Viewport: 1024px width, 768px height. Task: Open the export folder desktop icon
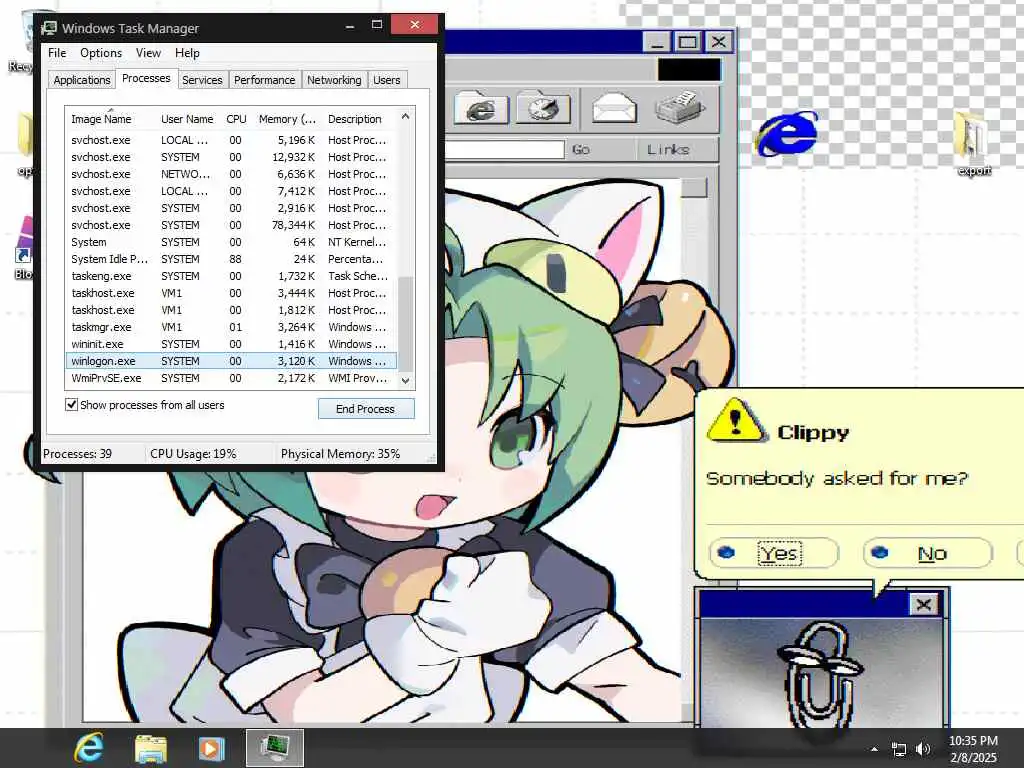pos(973,144)
